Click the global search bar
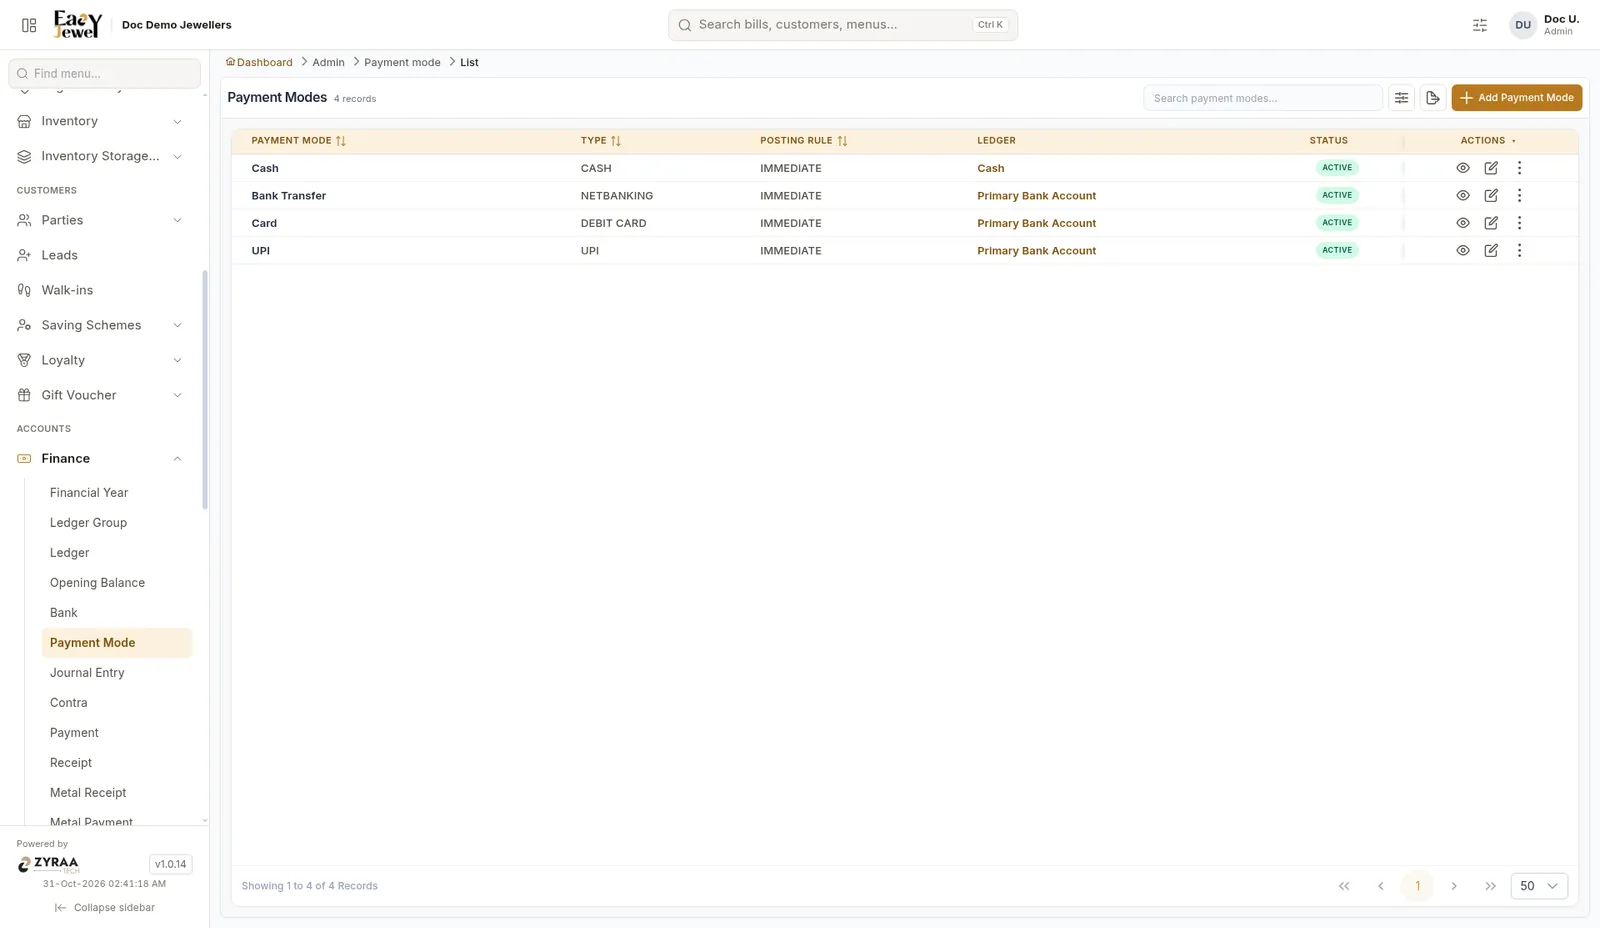 point(843,25)
